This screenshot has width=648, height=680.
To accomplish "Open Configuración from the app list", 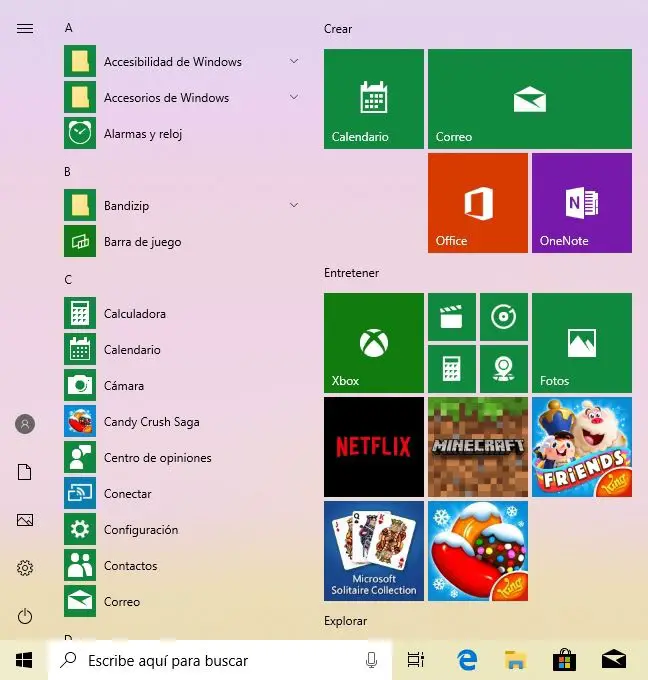I will [x=182, y=529].
